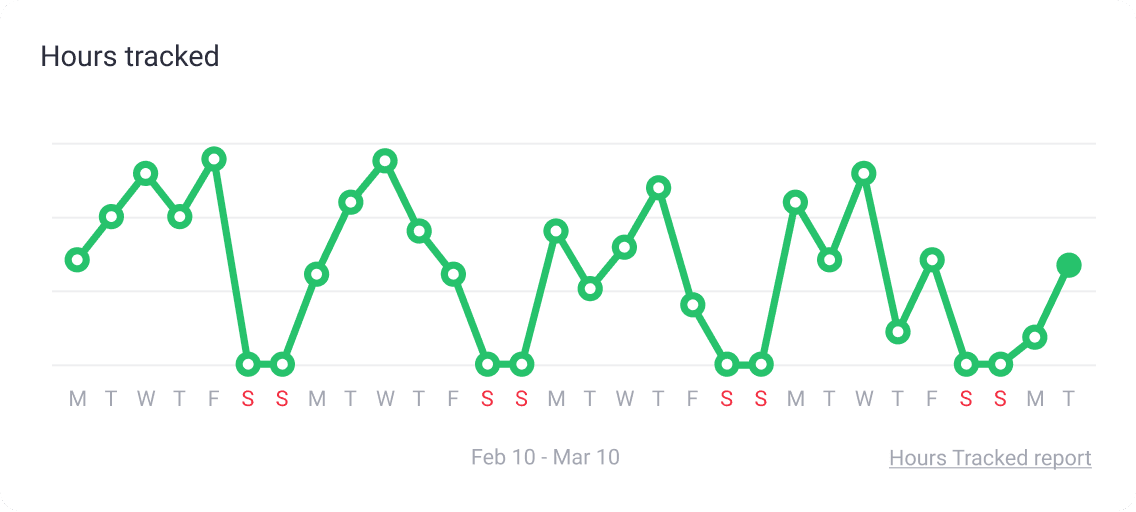Select the very first Monday data point
1136x512 pixels.
(77, 260)
